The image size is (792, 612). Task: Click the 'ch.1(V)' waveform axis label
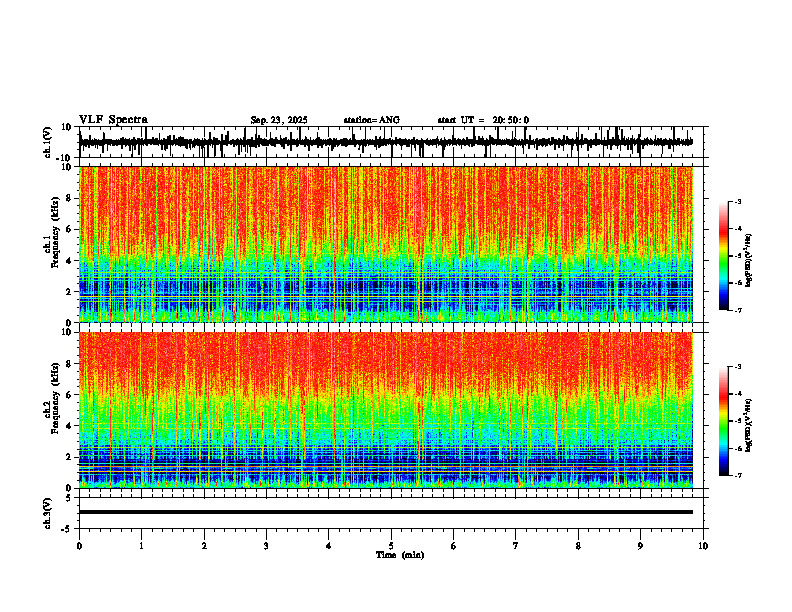coord(47,142)
